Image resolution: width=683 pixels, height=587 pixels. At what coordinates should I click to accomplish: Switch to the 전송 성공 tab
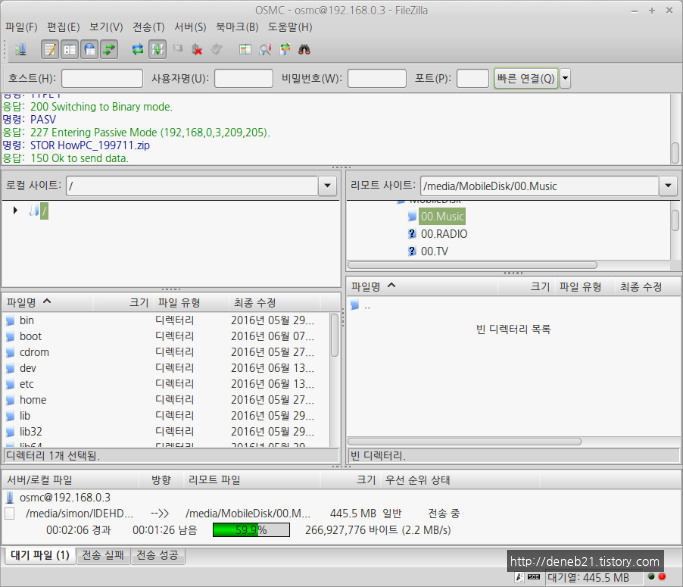(x=158, y=555)
